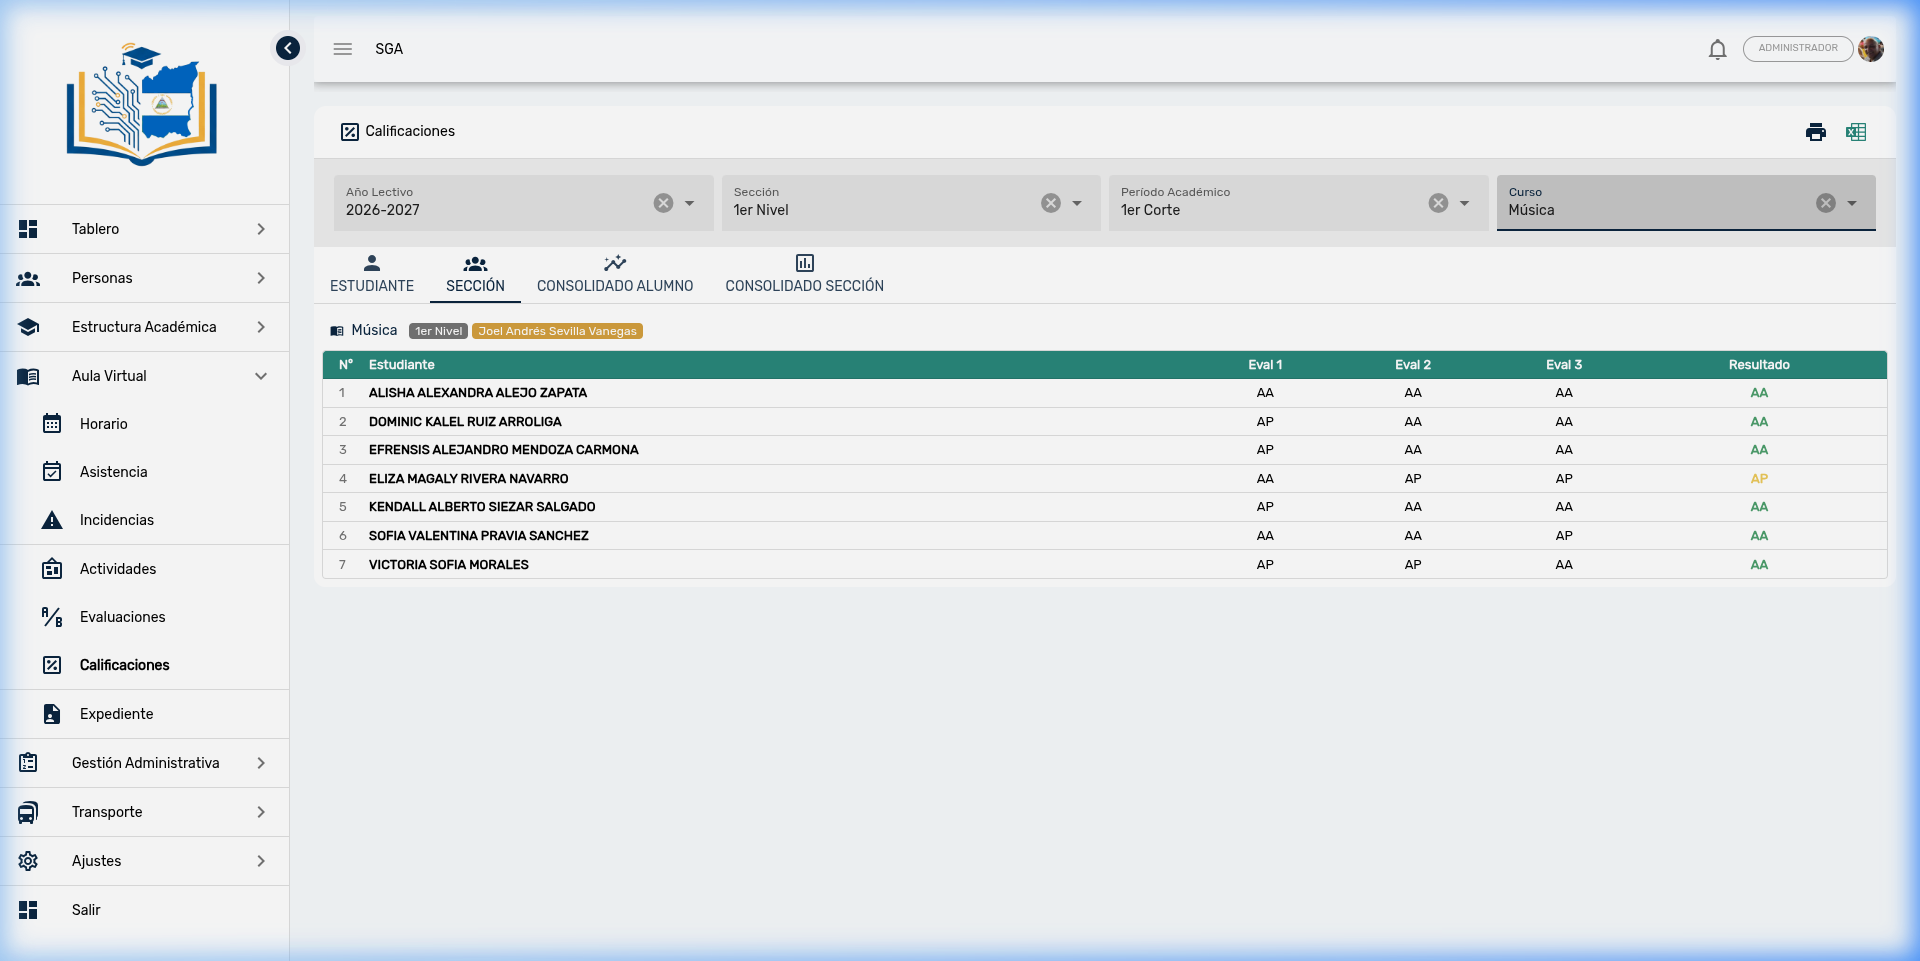The image size is (1920, 961).
Task: Open the Consolidado Sección tab
Action: [804, 274]
